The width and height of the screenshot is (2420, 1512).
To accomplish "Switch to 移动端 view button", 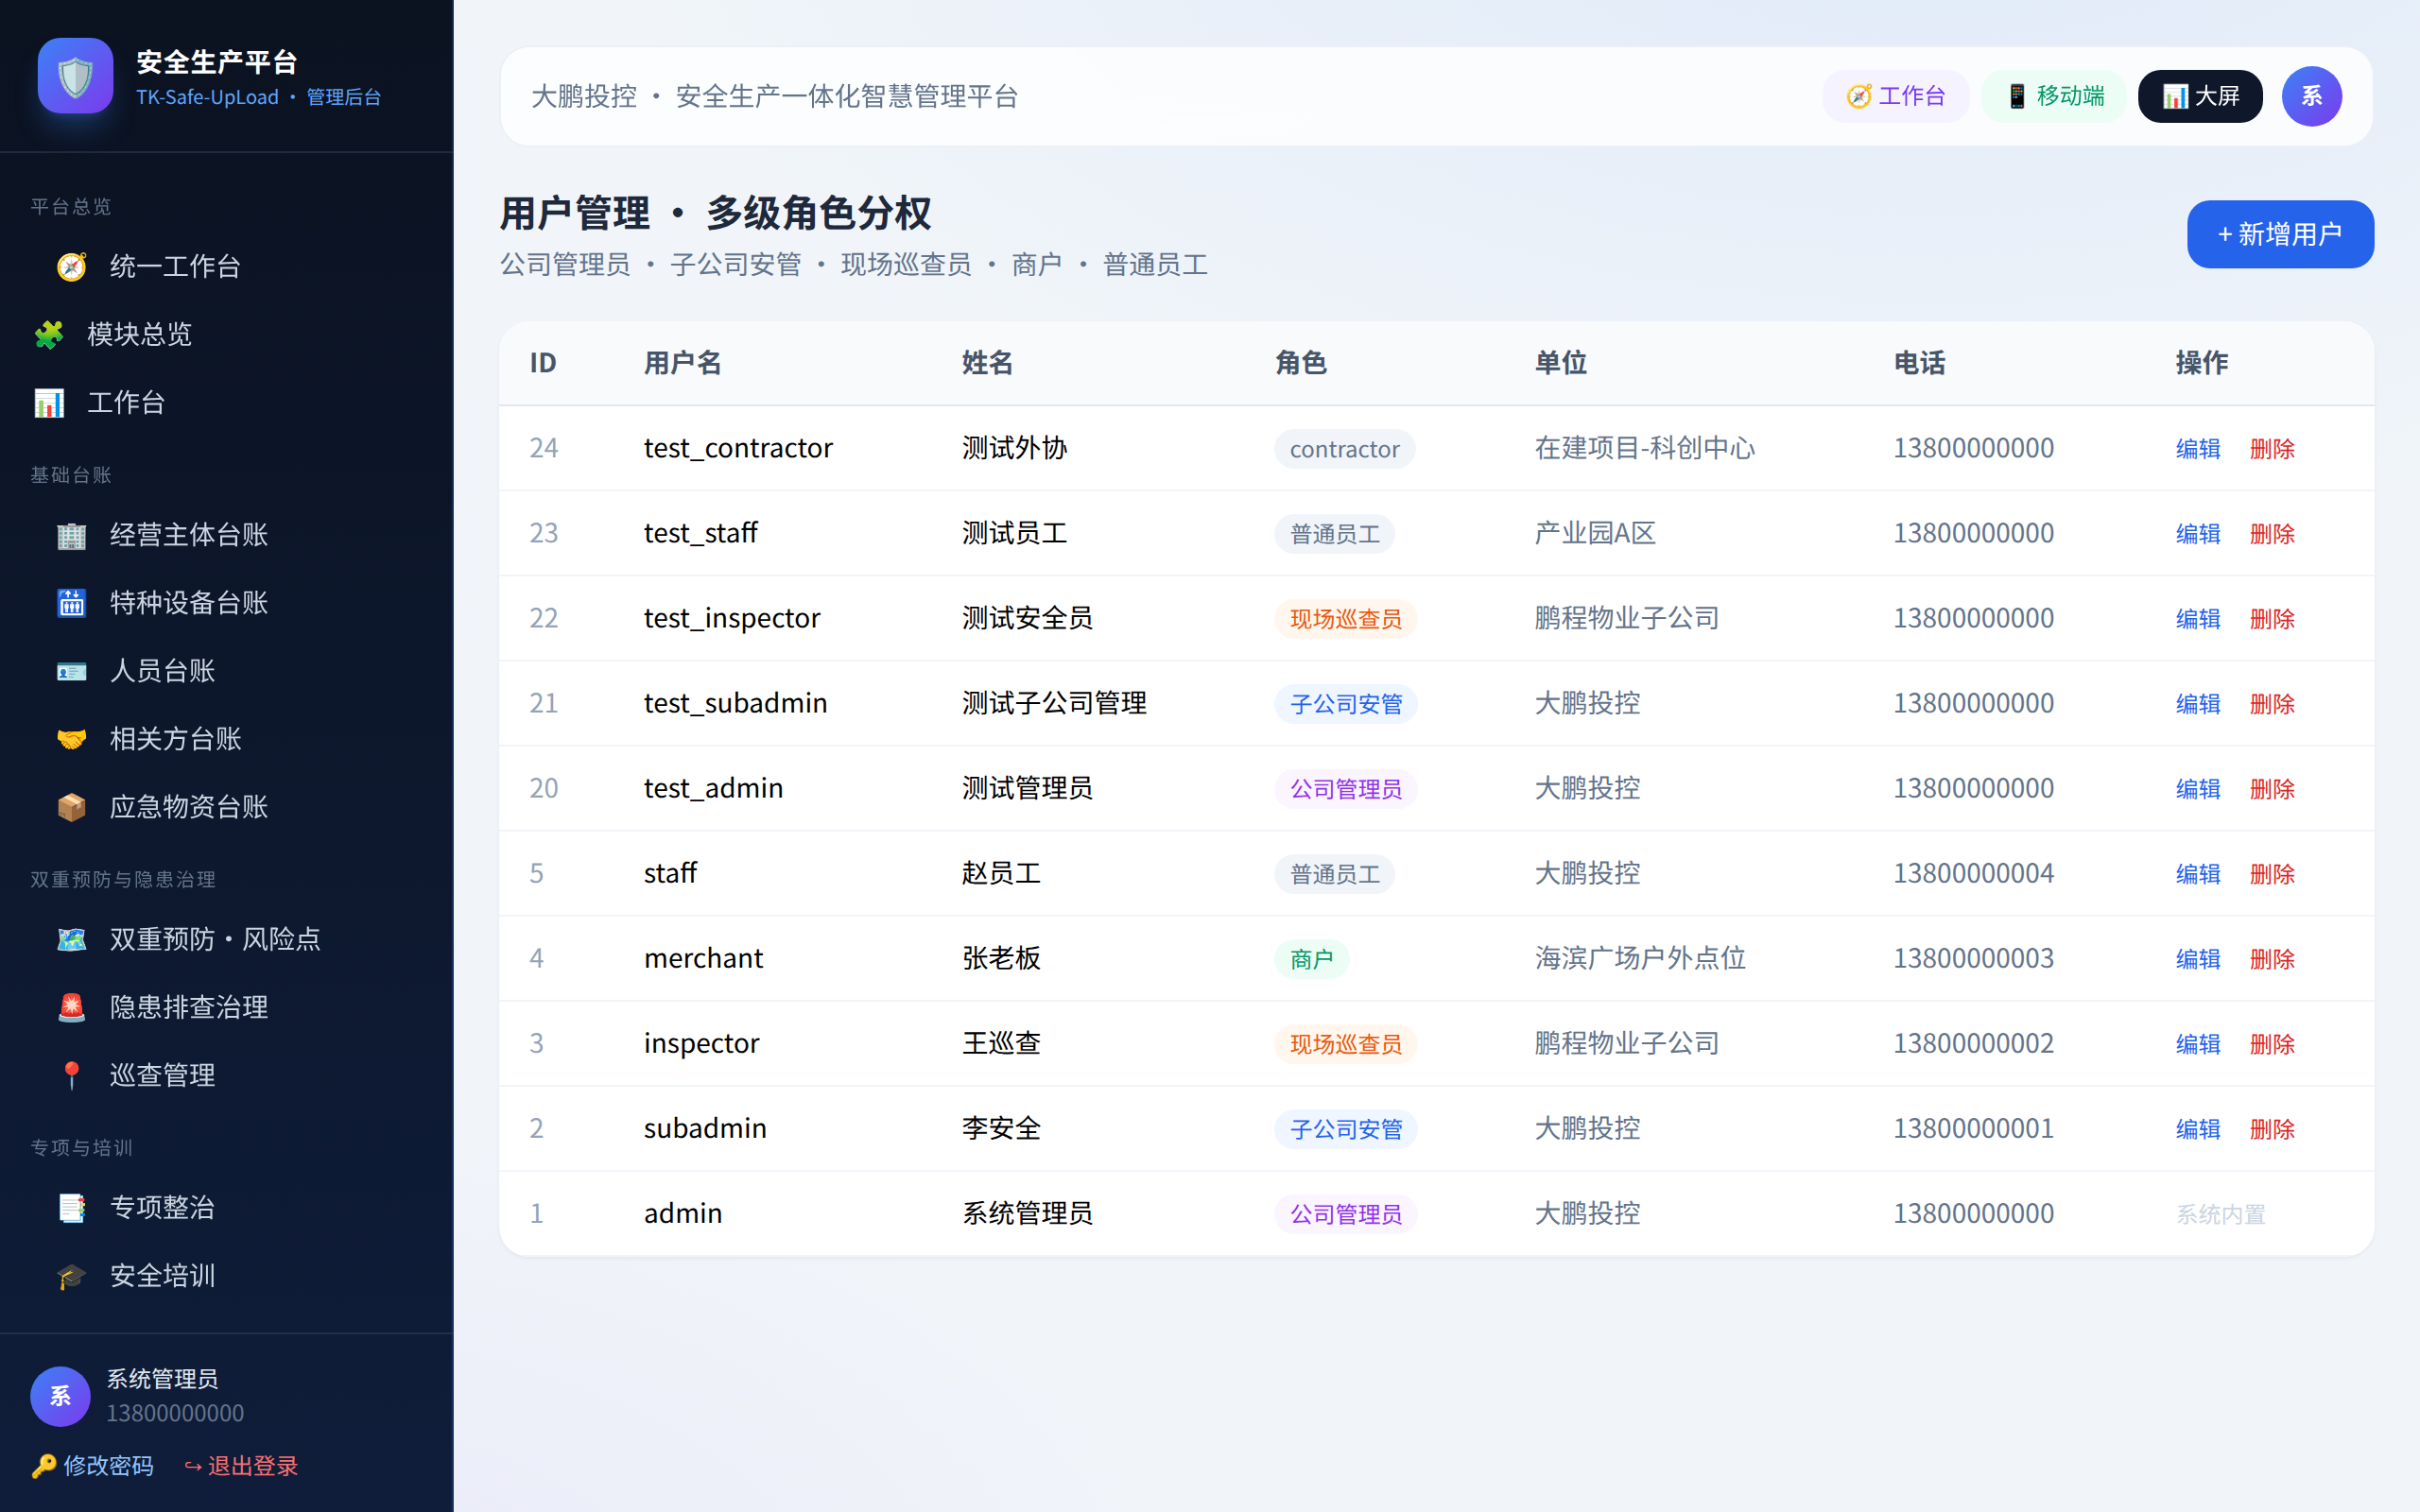I will (2054, 96).
